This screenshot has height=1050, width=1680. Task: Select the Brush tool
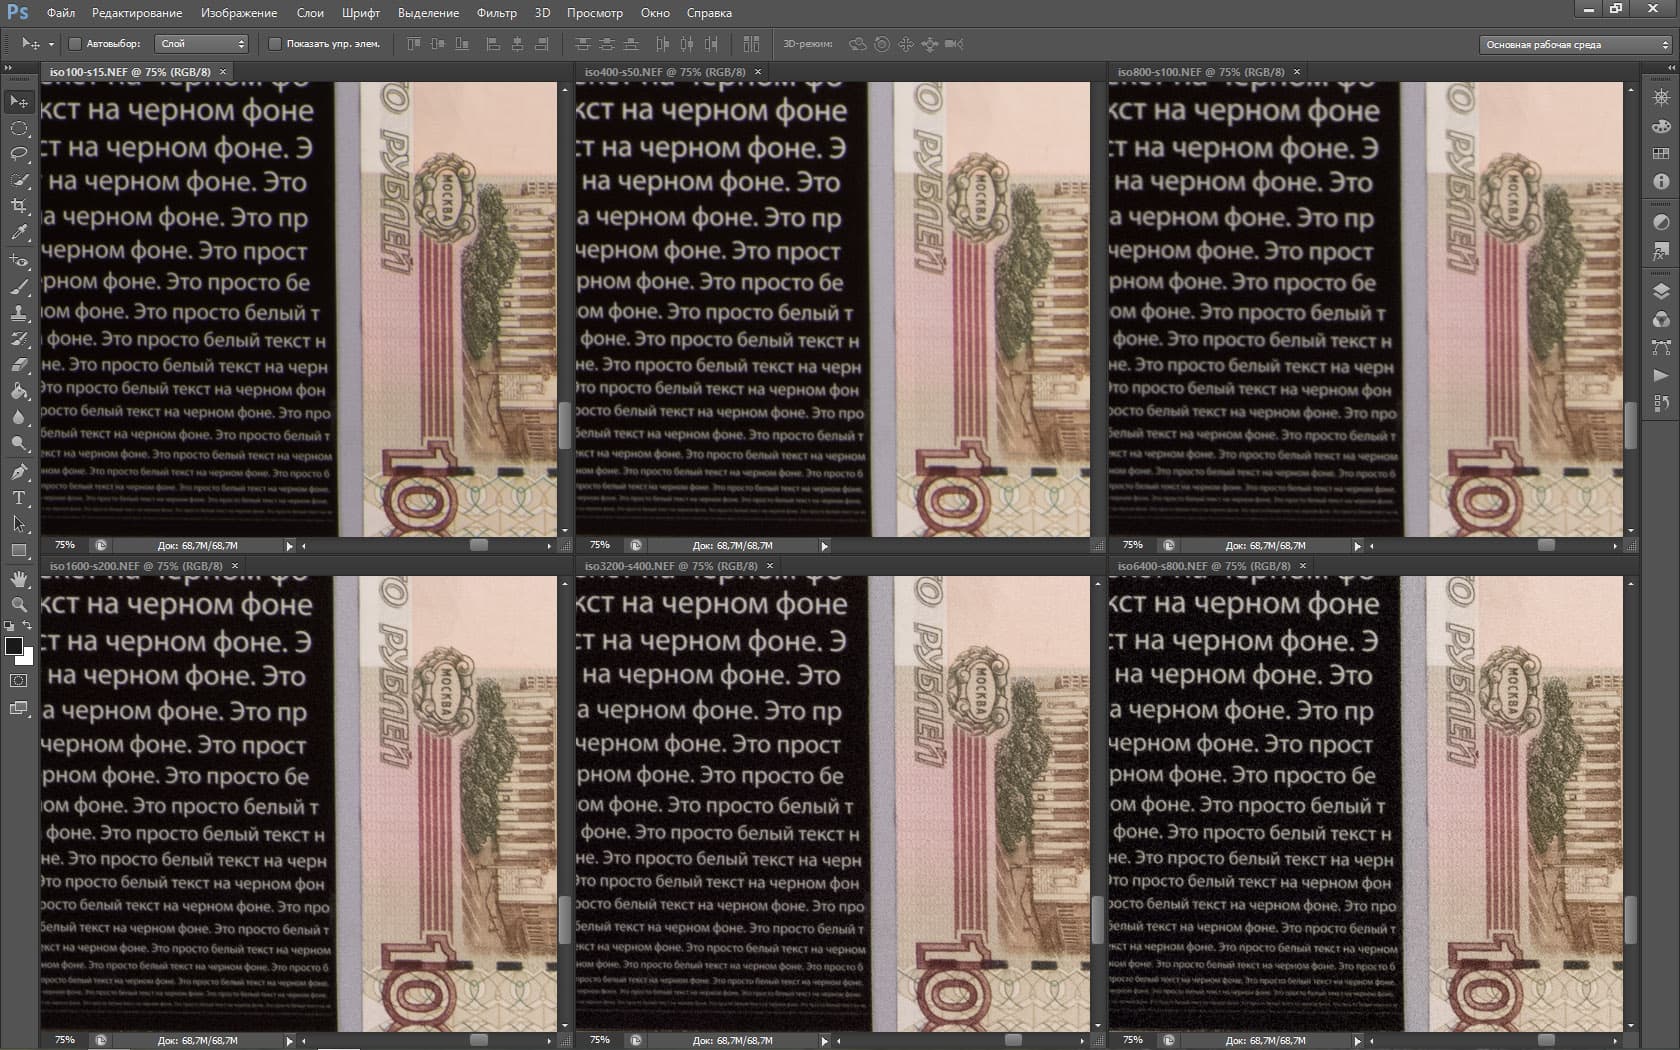[x=19, y=286]
